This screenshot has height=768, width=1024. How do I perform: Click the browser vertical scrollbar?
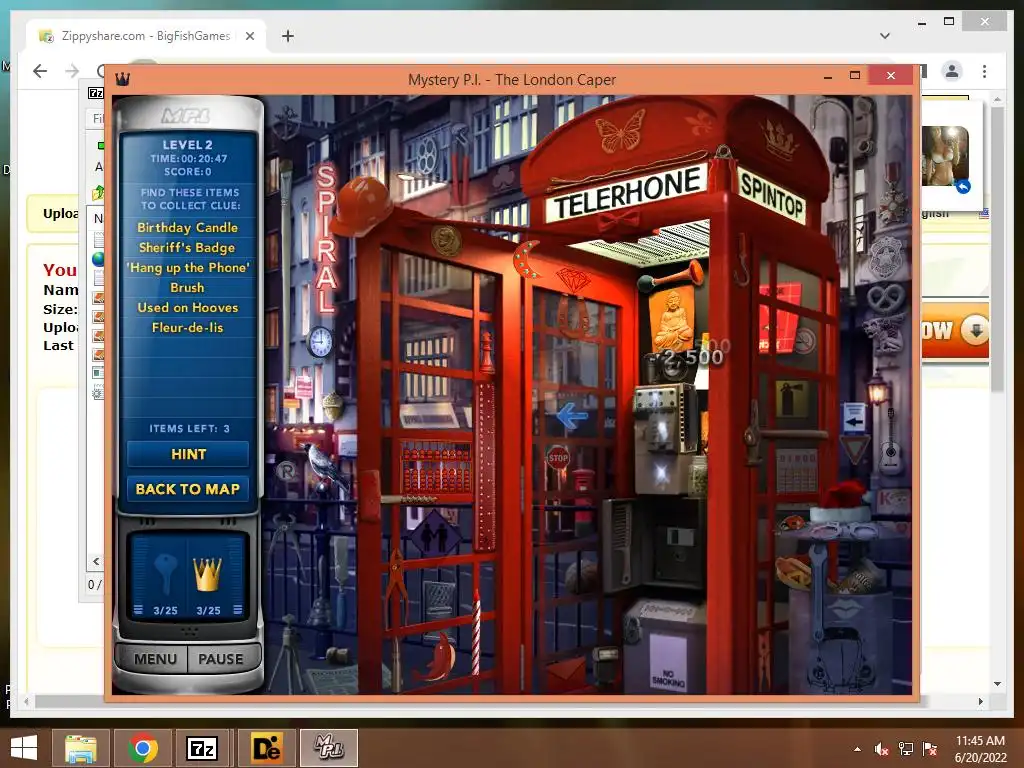pos(997,248)
